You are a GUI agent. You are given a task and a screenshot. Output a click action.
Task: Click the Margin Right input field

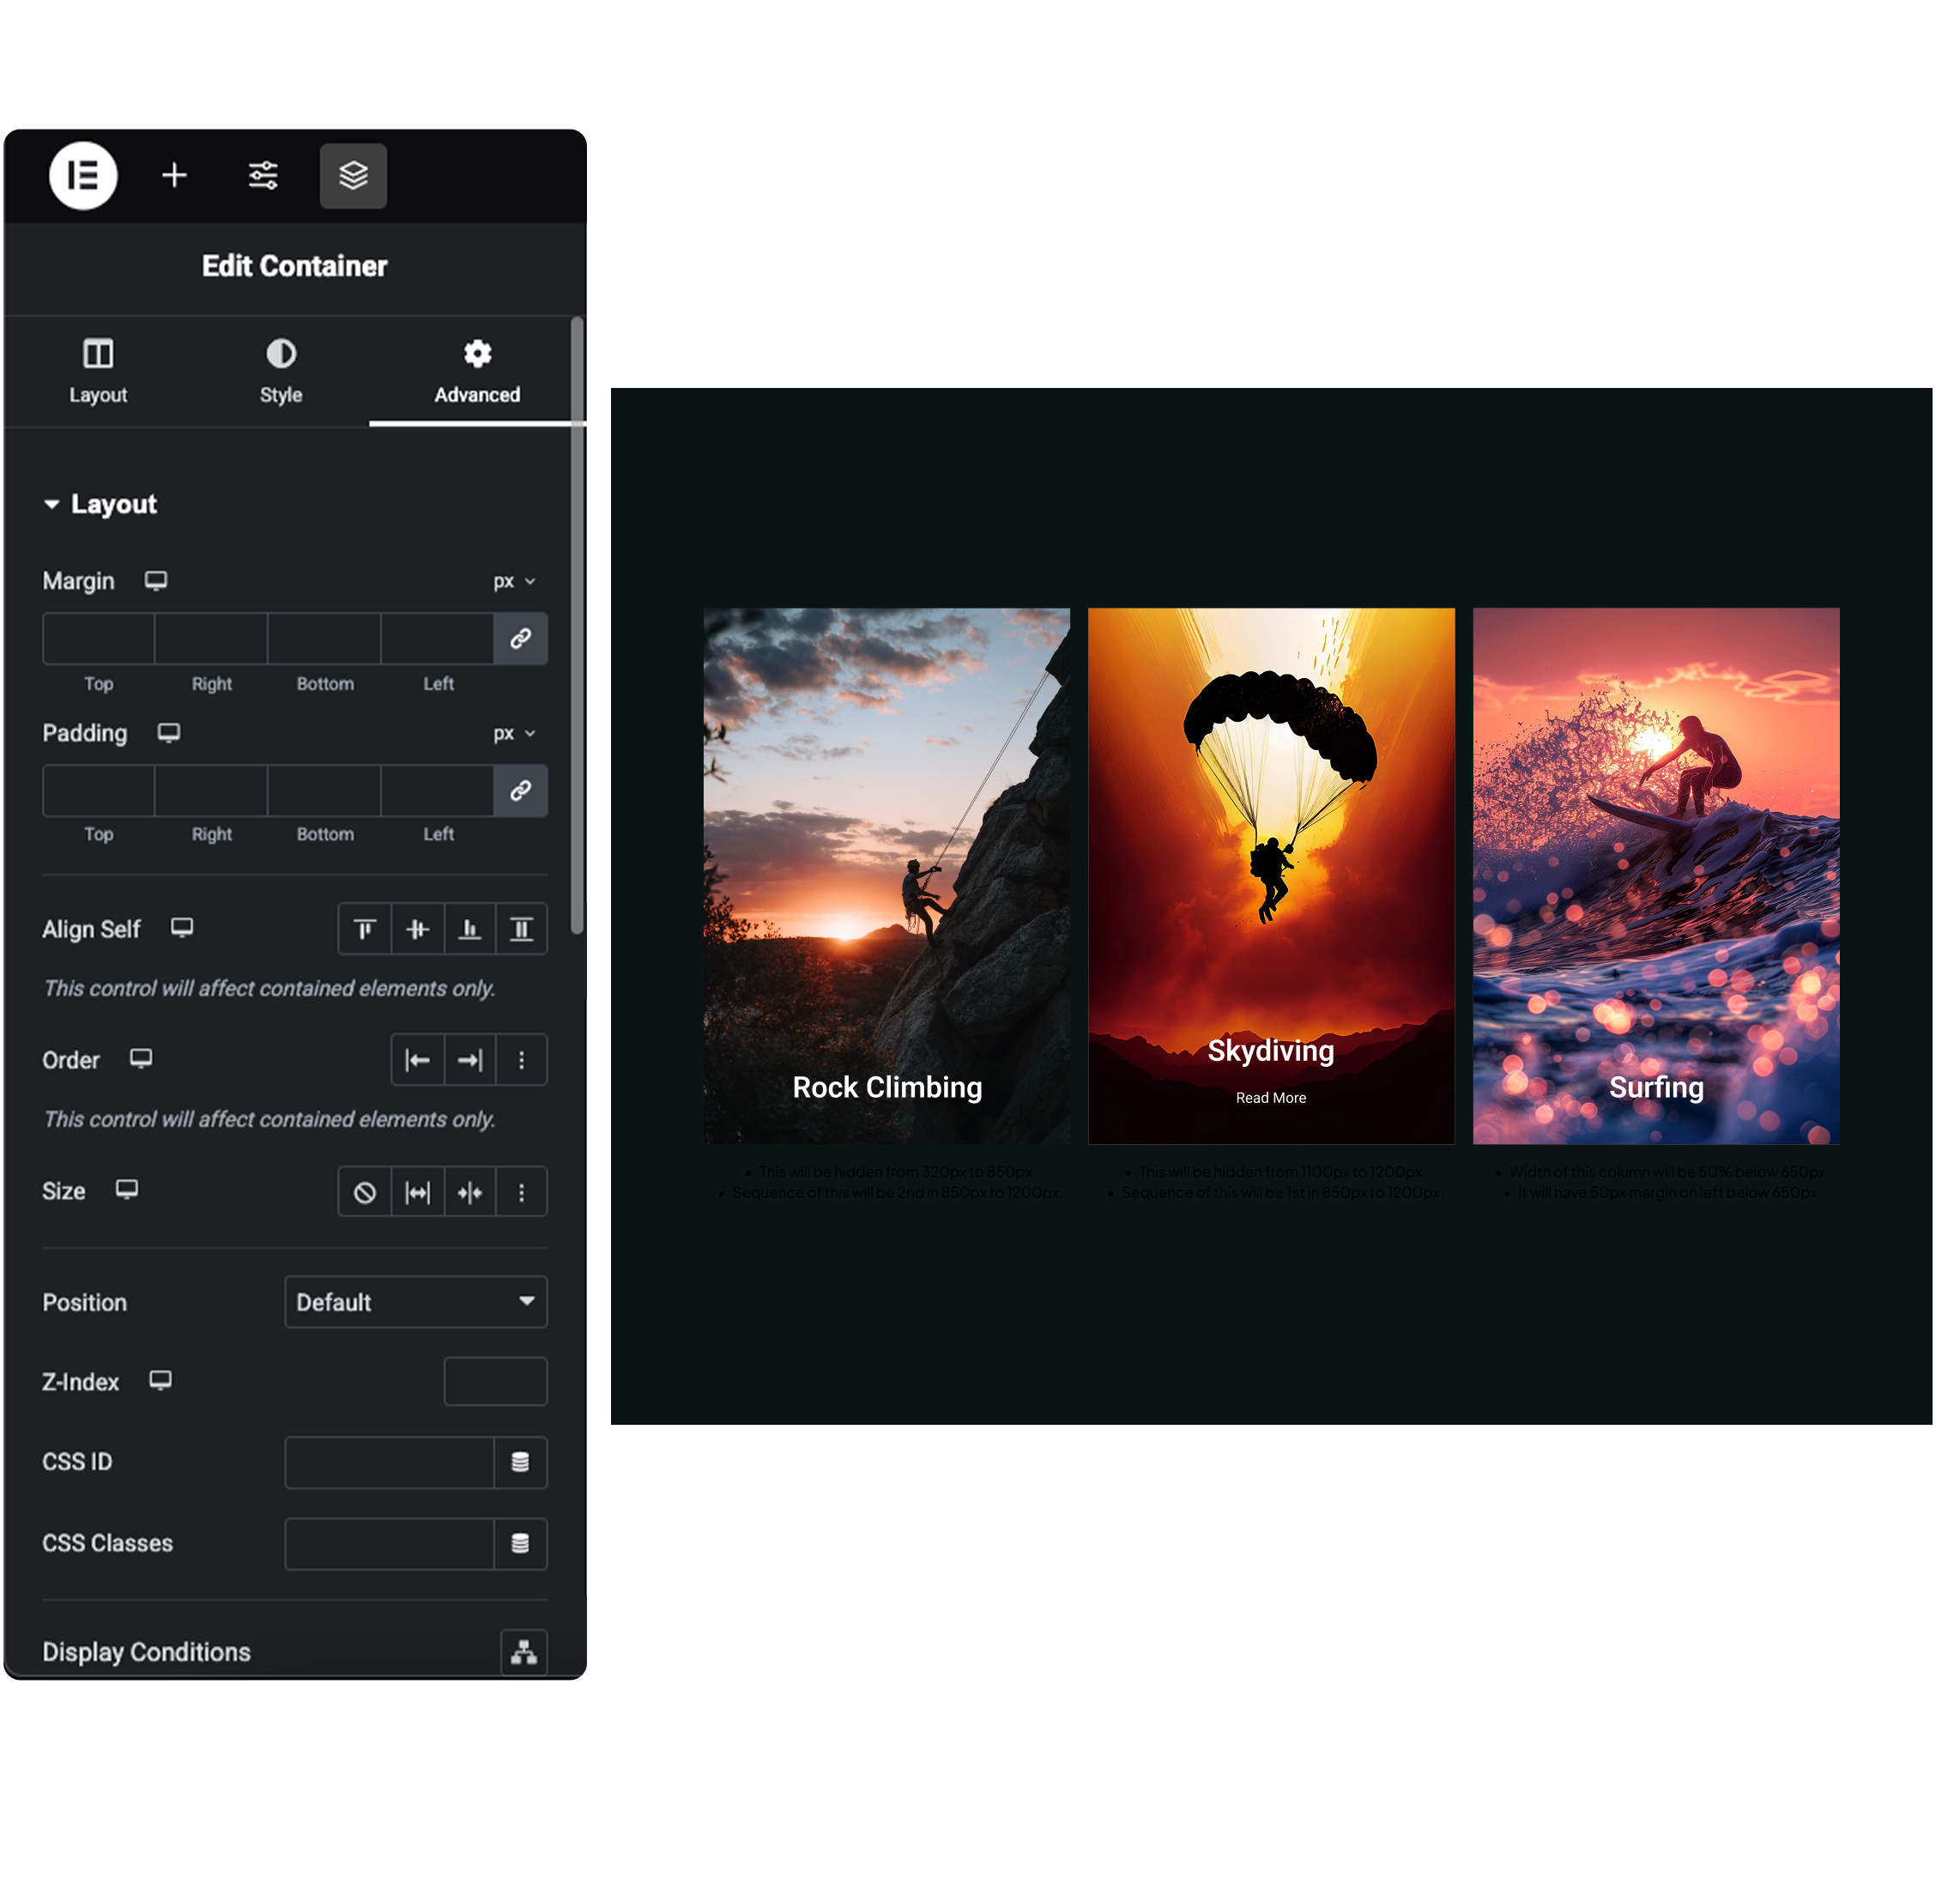coord(211,639)
